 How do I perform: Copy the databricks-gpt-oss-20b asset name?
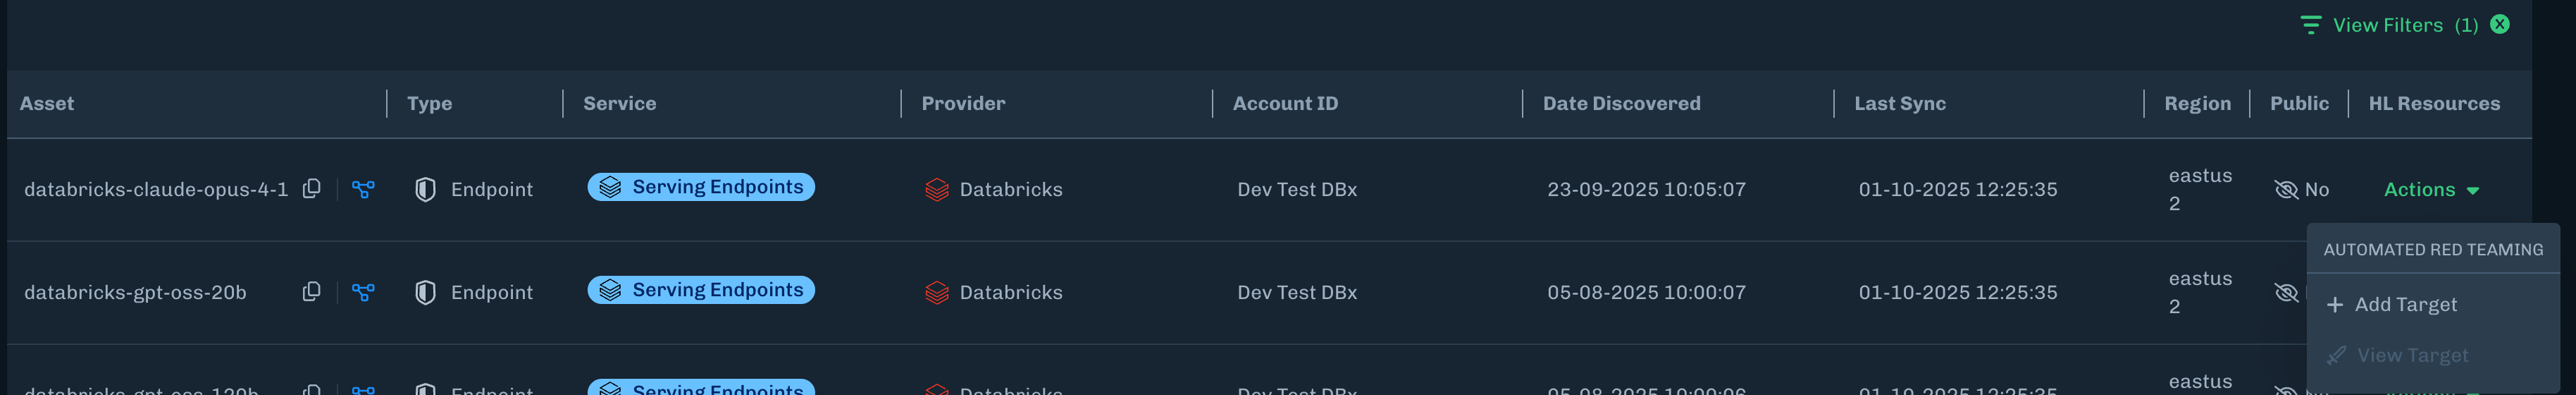tap(312, 292)
